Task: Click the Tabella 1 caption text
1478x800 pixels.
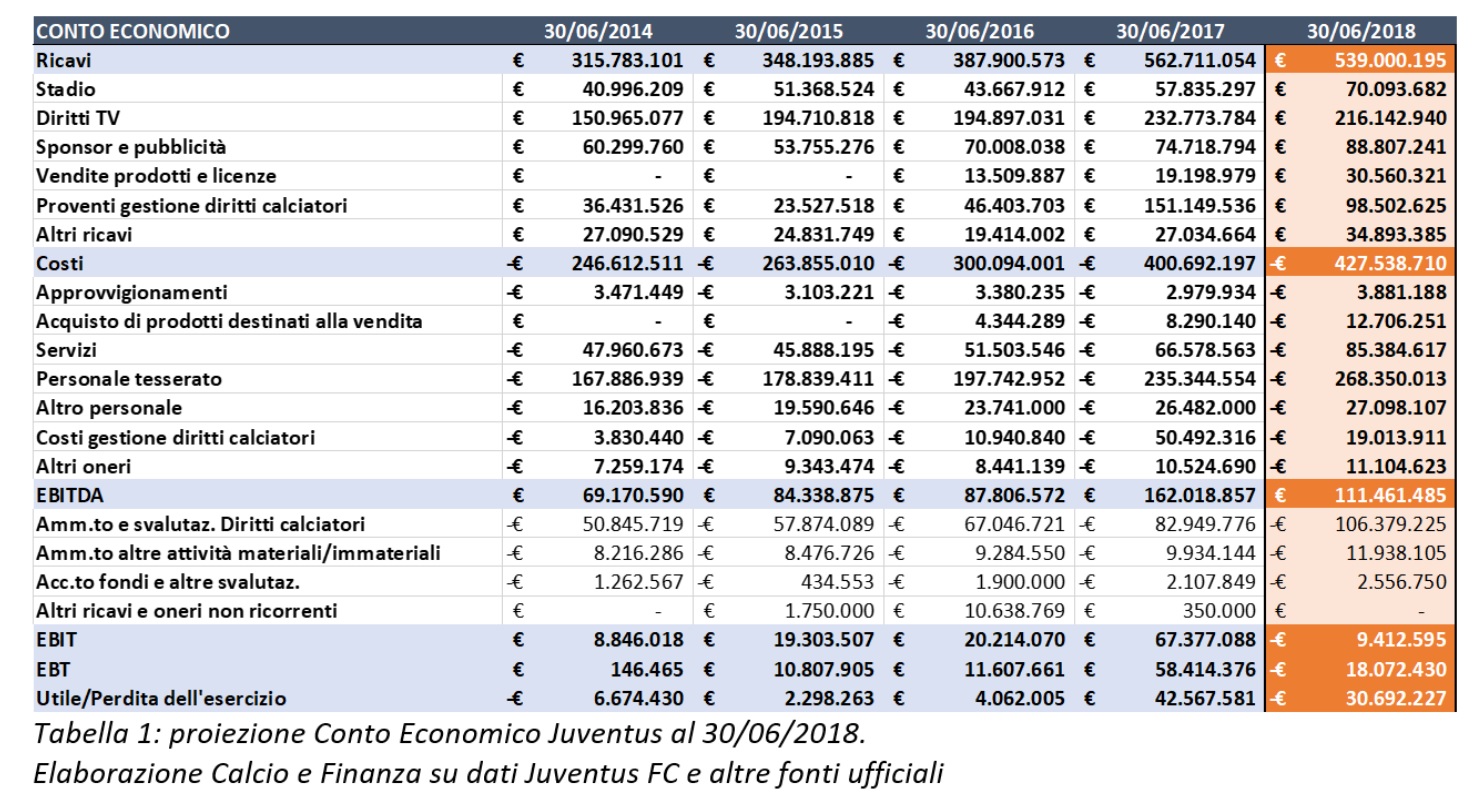Action: click(450, 733)
